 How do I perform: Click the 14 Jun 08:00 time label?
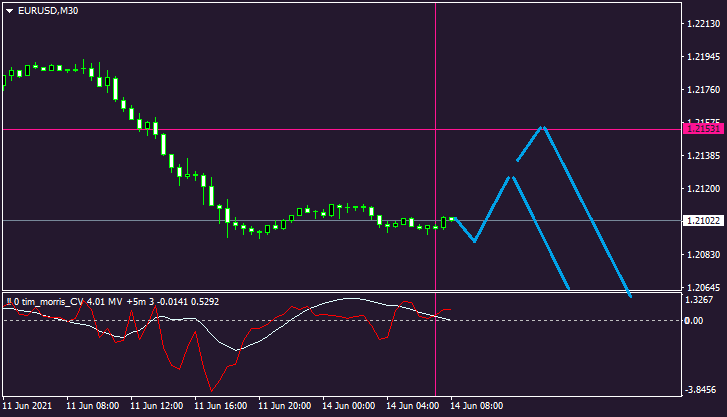(x=476, y=407)
